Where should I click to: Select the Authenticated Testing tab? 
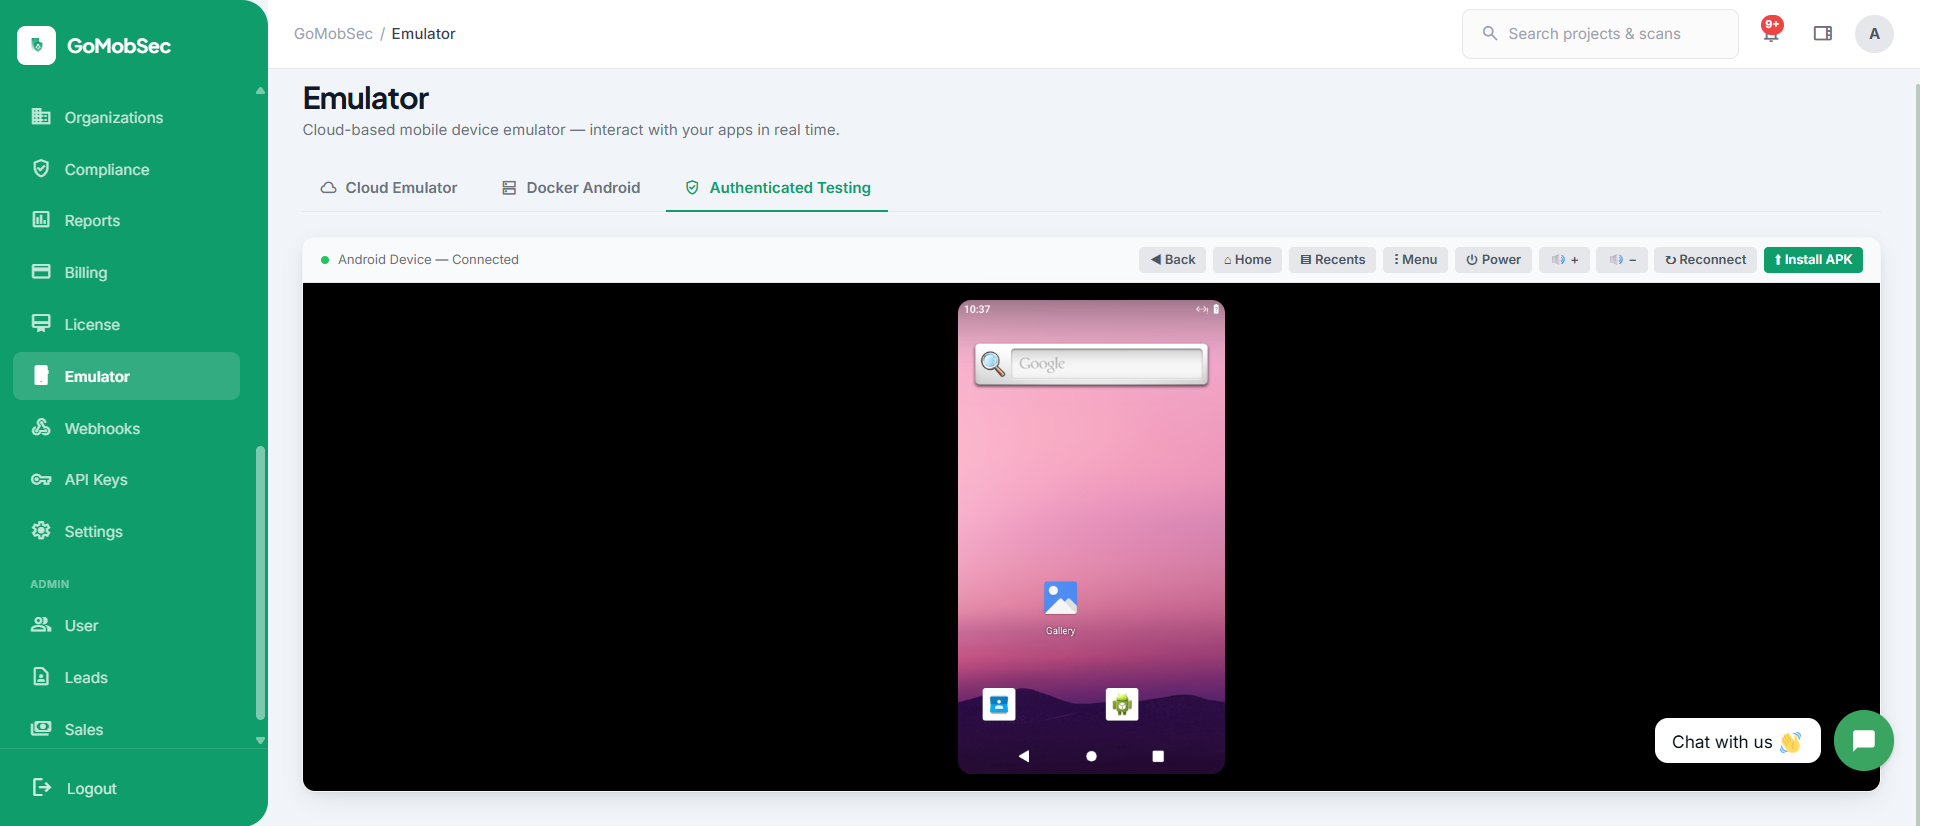tap(777, 187)
